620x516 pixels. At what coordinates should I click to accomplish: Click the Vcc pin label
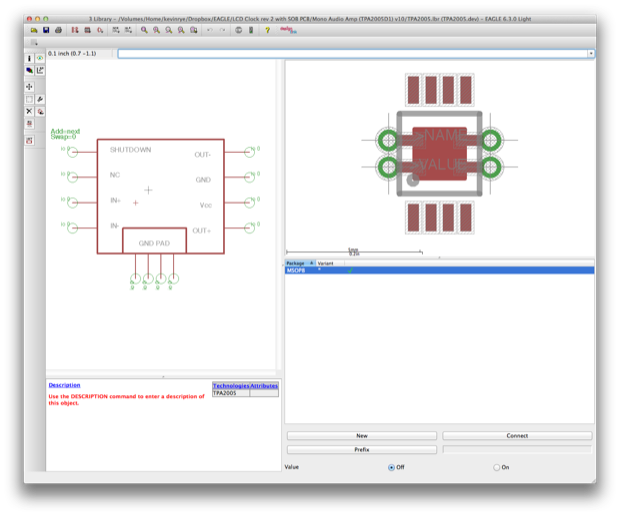point(206,205)
